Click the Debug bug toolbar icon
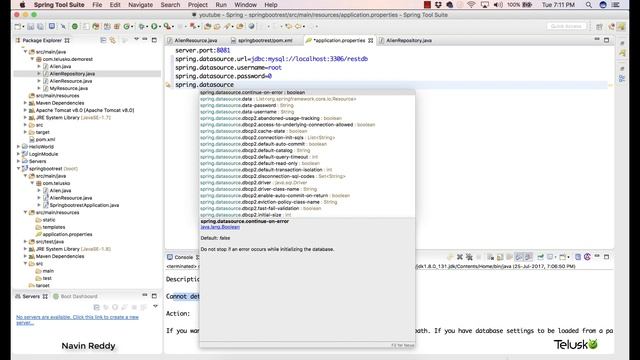Screen dimensions: 640x360 click(x=142, y=27)
